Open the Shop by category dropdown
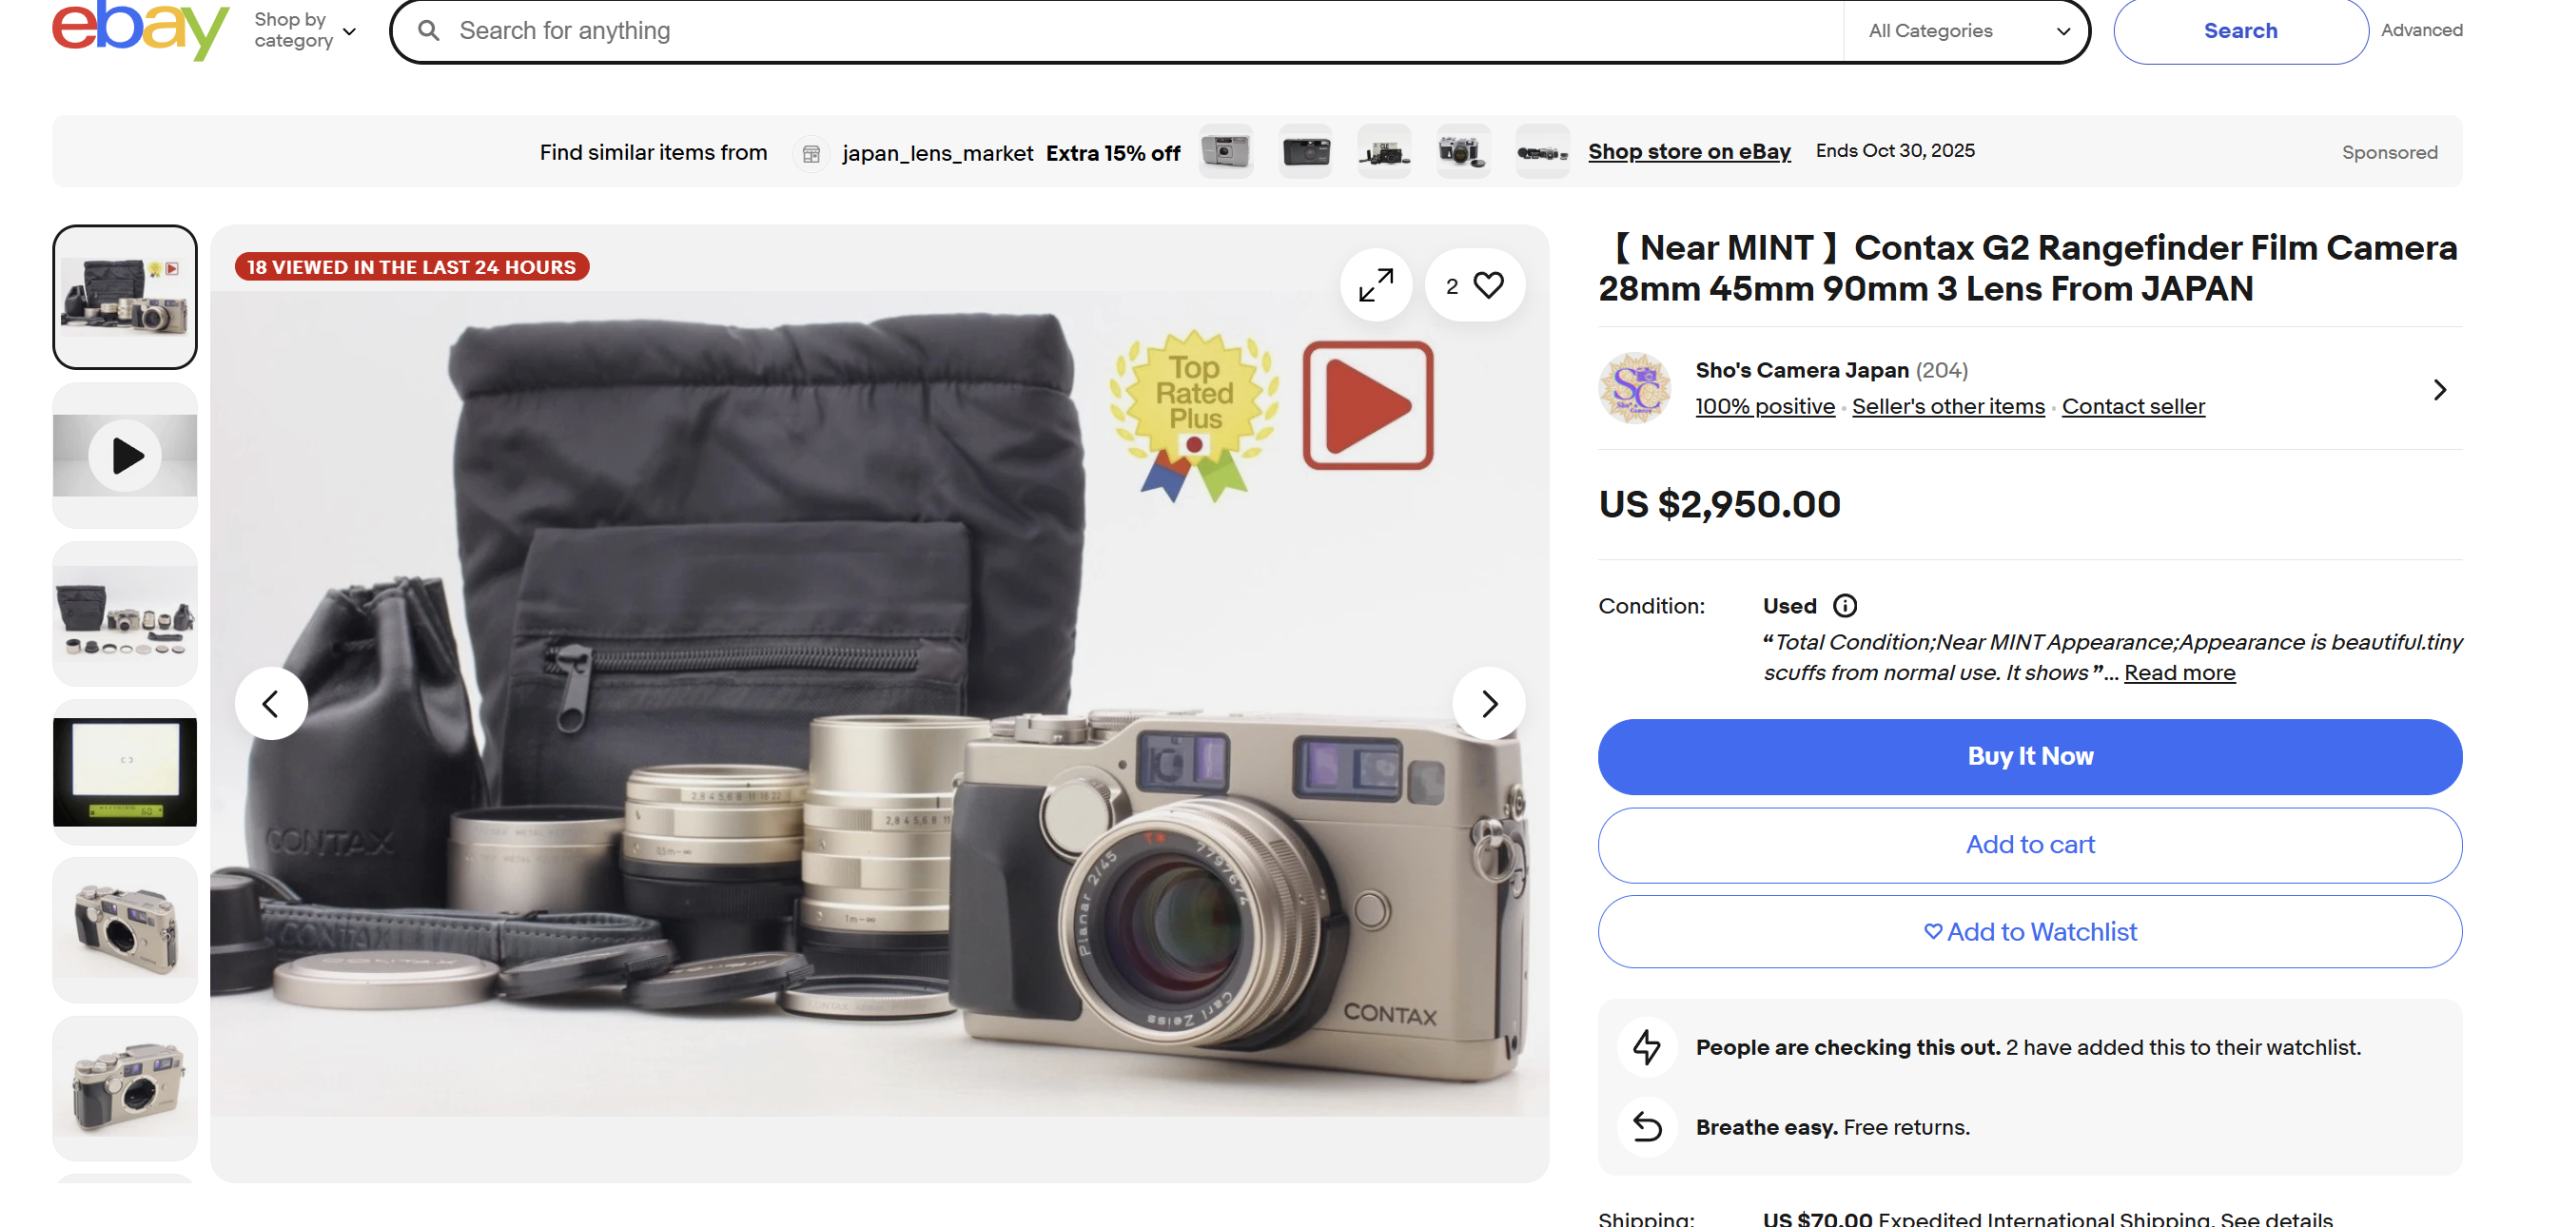The width and height of the screenshot is (2560, 1227). [305, 31]
